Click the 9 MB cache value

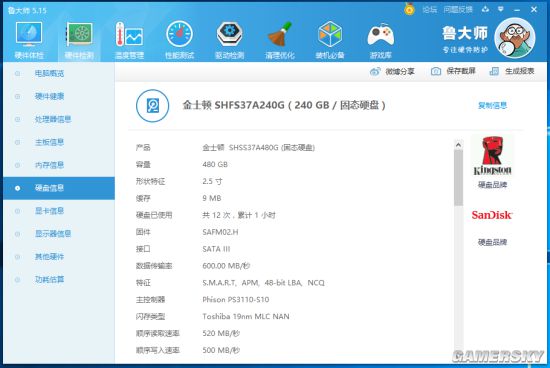click(x=212, y=198)
